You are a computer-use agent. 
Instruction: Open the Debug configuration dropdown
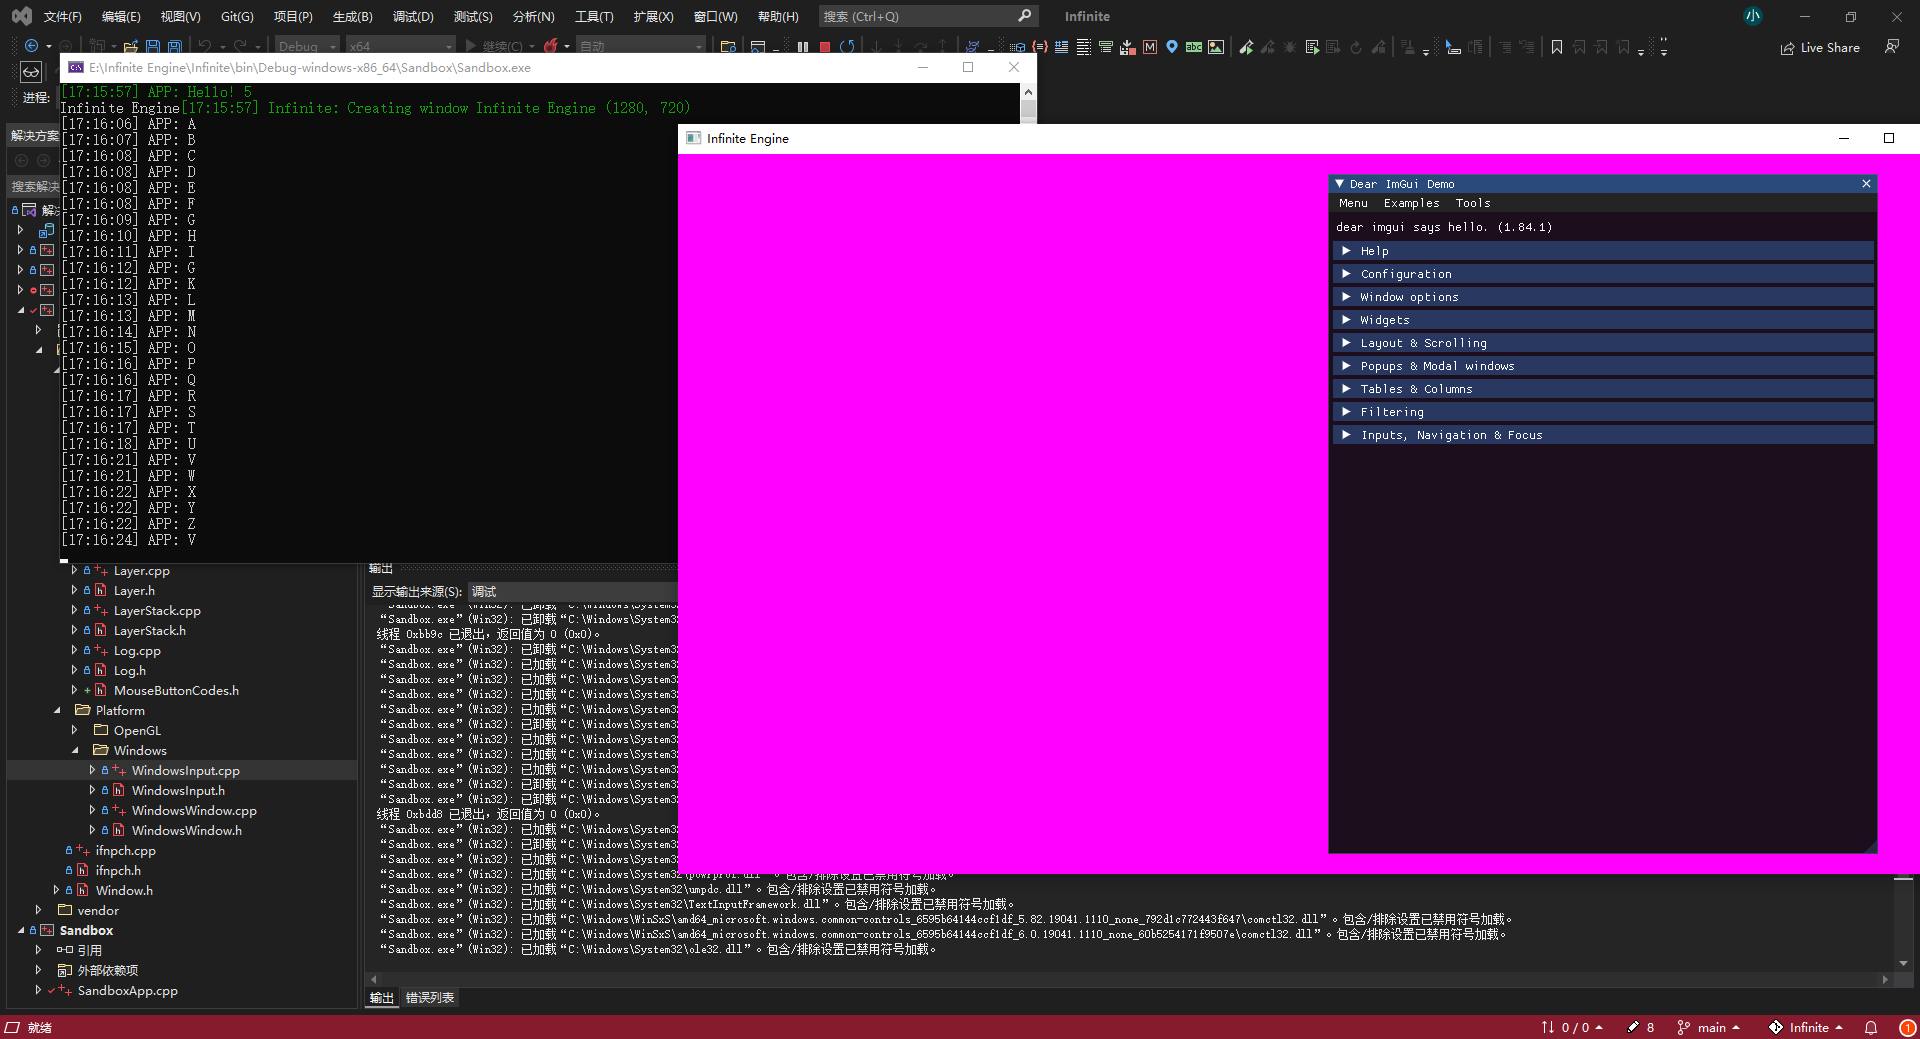pyautogui.click(x=307, y=46)
